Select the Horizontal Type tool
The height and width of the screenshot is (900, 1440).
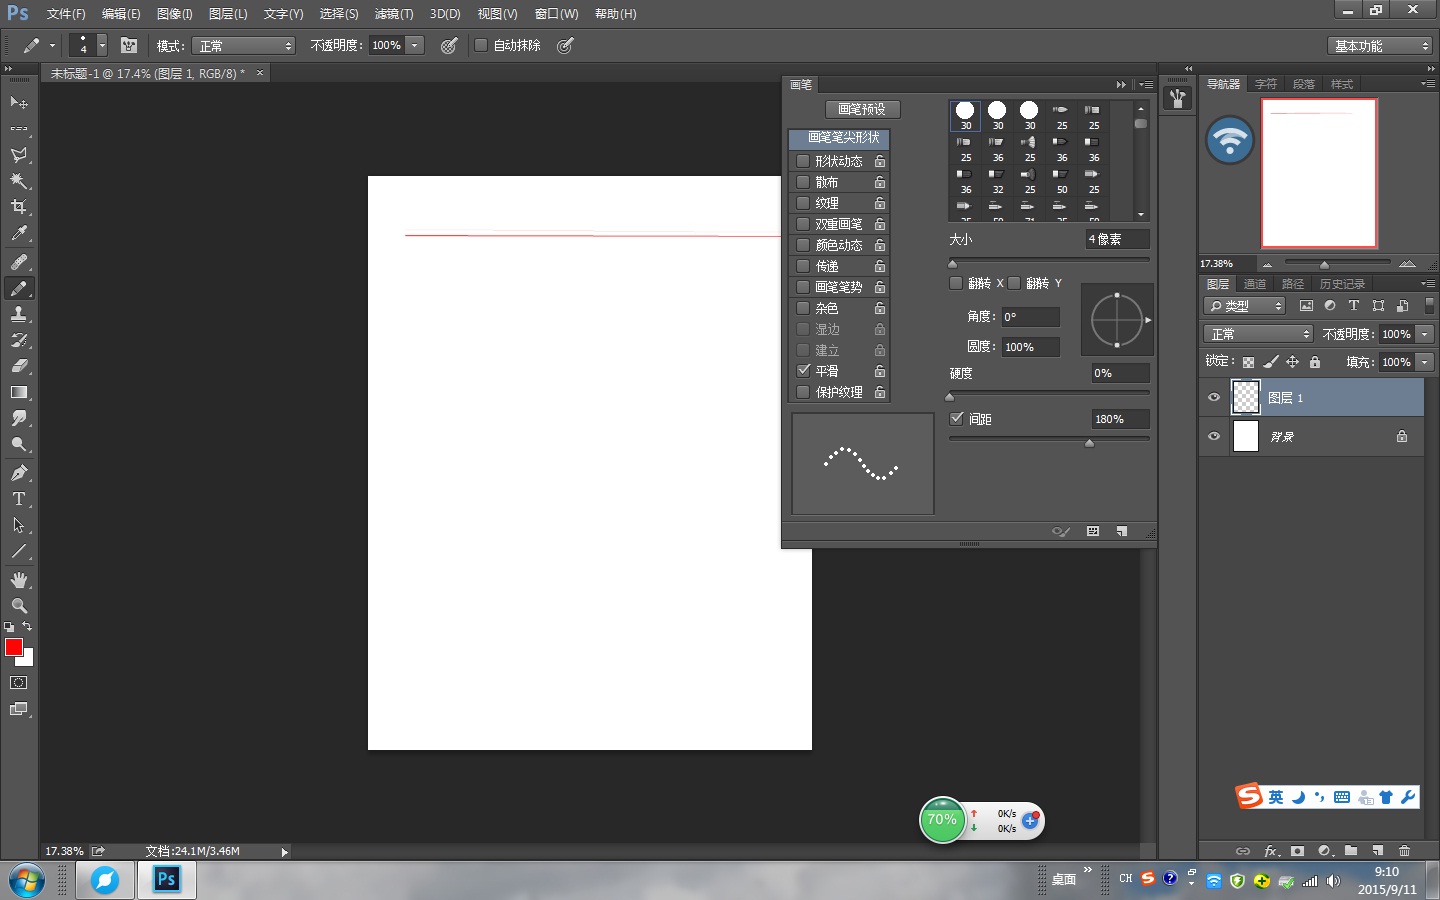coord(19,499)
